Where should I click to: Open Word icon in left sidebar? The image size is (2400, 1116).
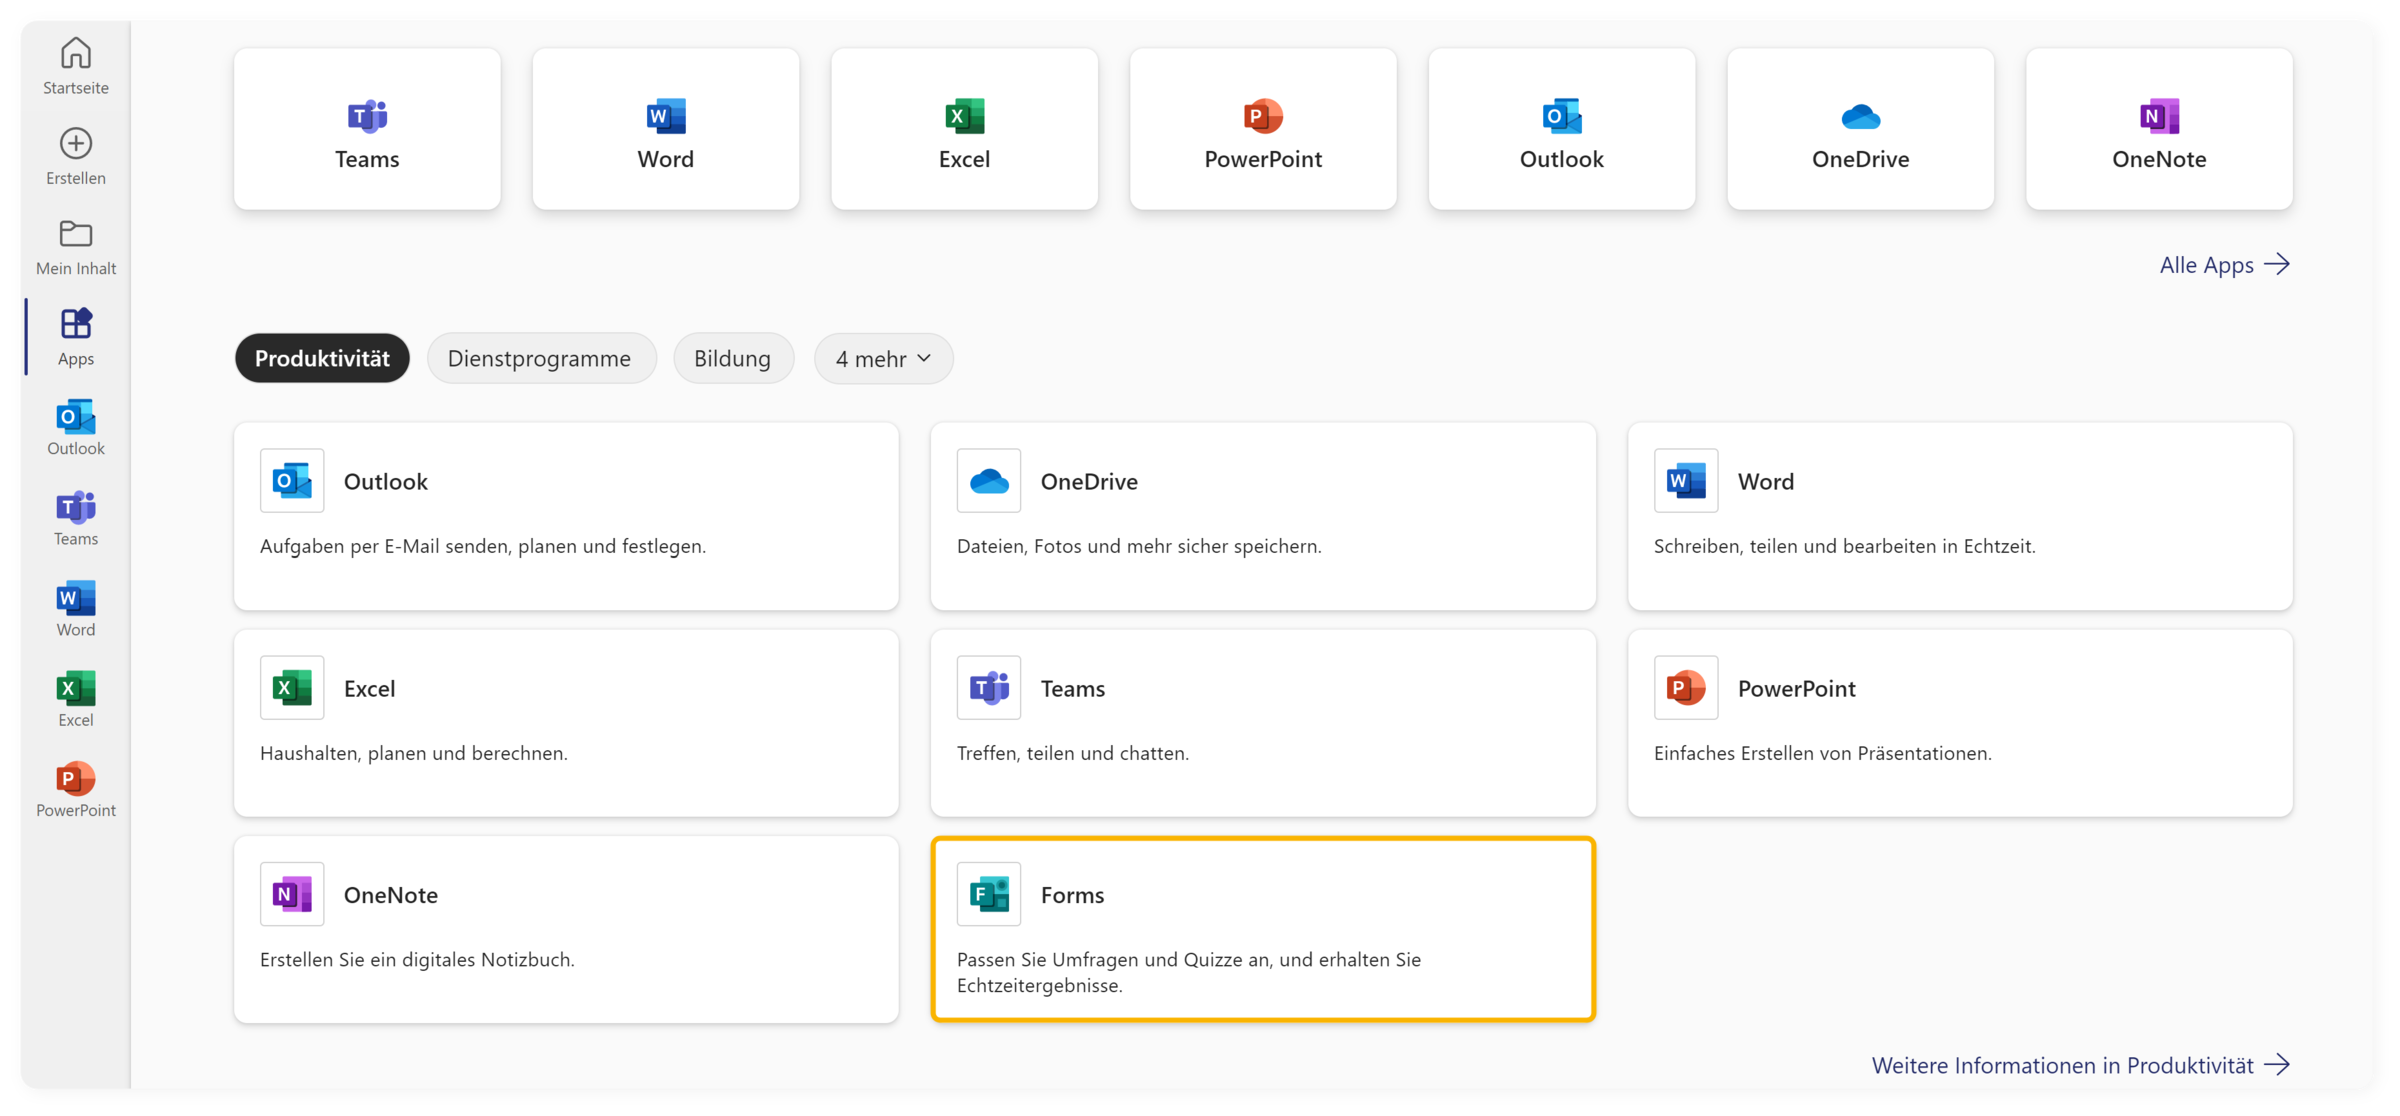pos(75,608)
